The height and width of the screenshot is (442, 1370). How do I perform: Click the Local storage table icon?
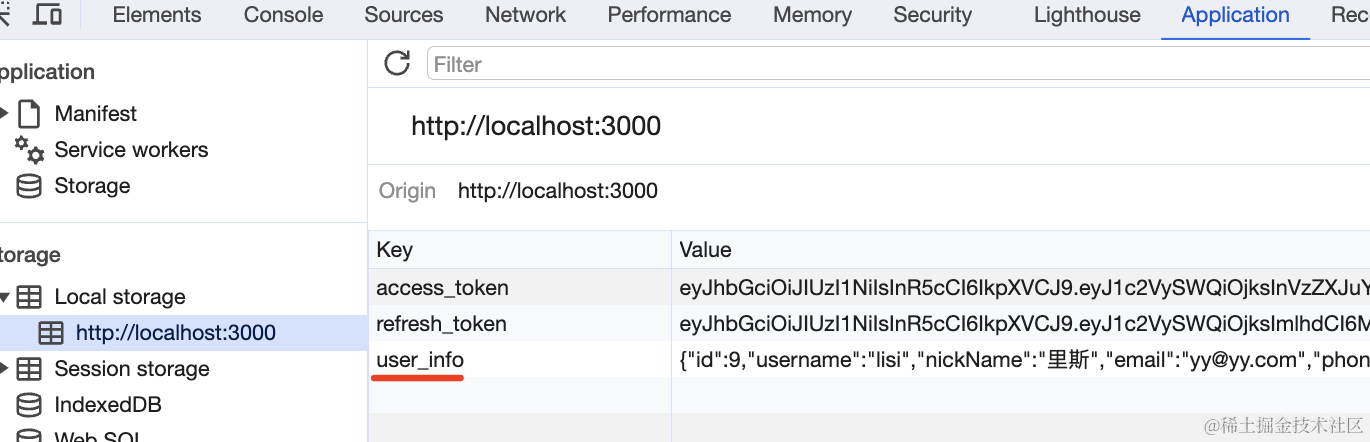pos(30,297)
